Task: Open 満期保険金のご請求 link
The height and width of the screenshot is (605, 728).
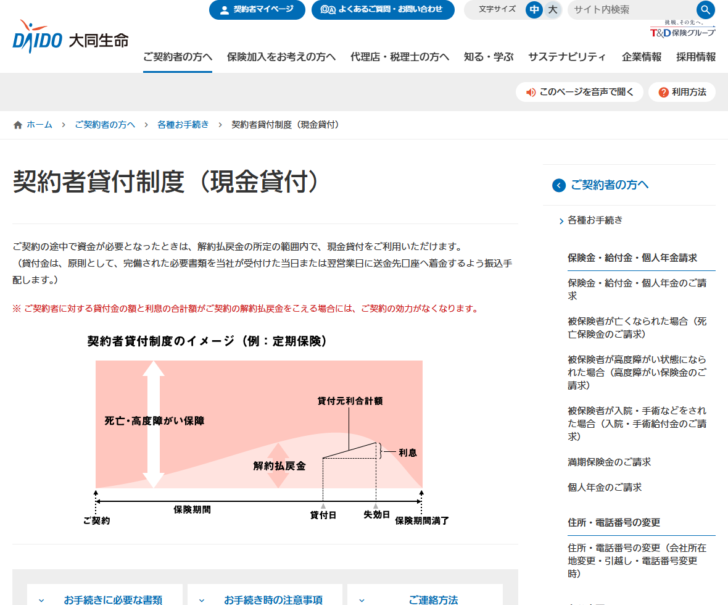Action: tap(609, 462)
